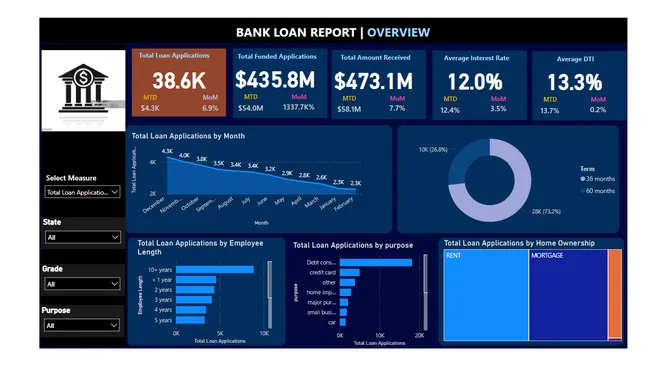Click the credit card purpose bar

[x=349, y=272]
